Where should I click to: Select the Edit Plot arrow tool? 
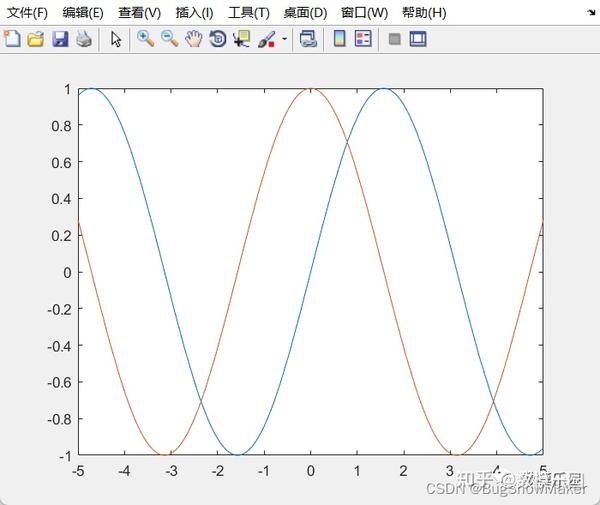coord(116,39)
